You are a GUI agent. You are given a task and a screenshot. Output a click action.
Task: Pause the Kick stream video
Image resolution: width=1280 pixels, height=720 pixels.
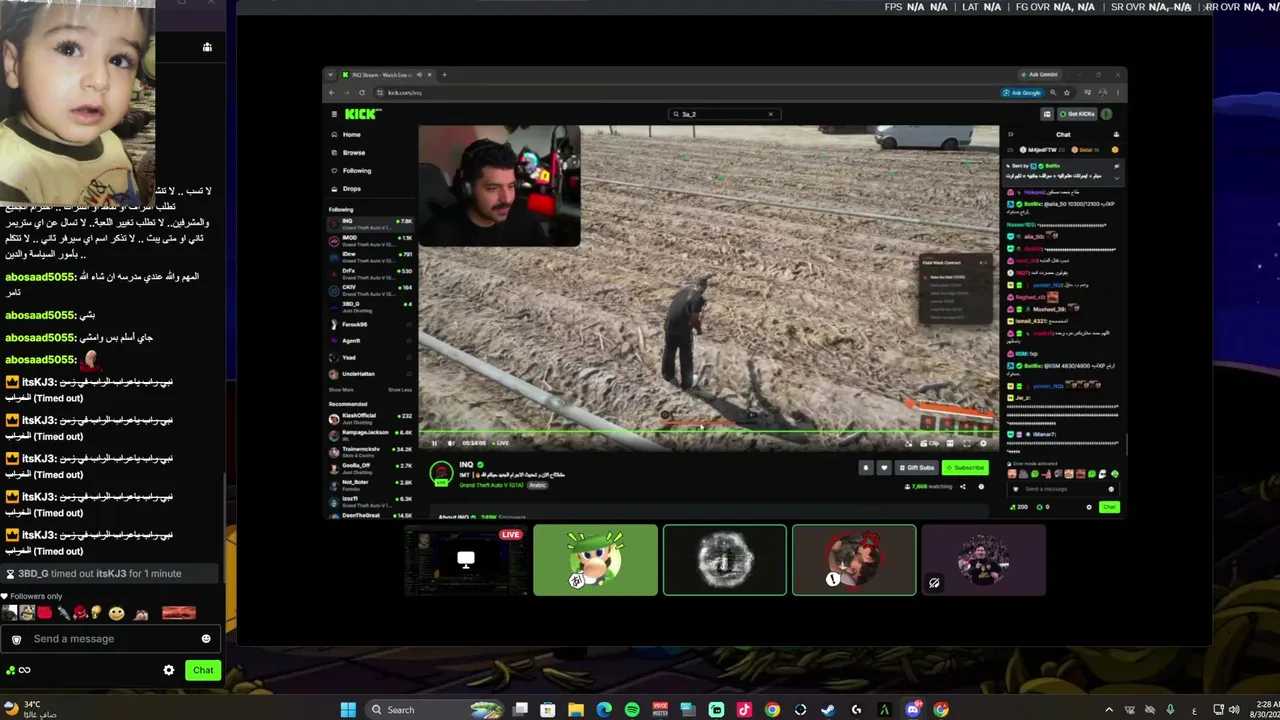pyautogui.click(x=434, y=443)
